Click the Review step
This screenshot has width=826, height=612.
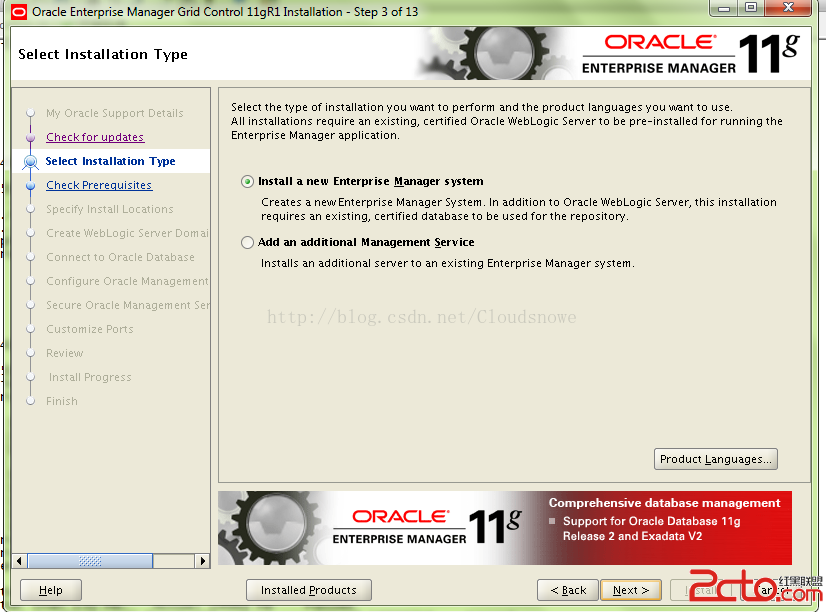[64, 353]
